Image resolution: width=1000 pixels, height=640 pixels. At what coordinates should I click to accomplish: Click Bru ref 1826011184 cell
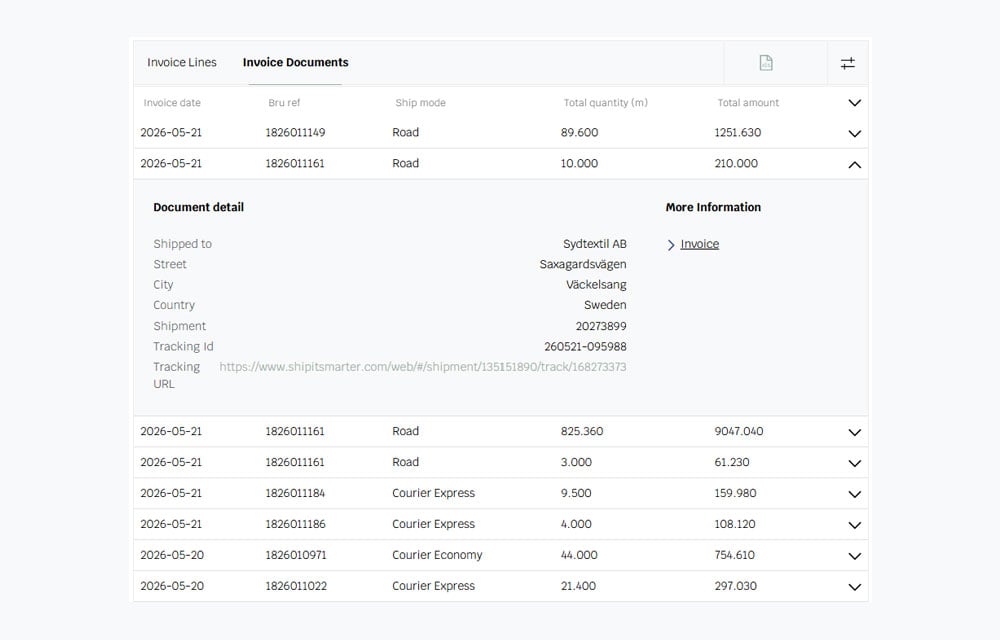(x=295, y=493)
